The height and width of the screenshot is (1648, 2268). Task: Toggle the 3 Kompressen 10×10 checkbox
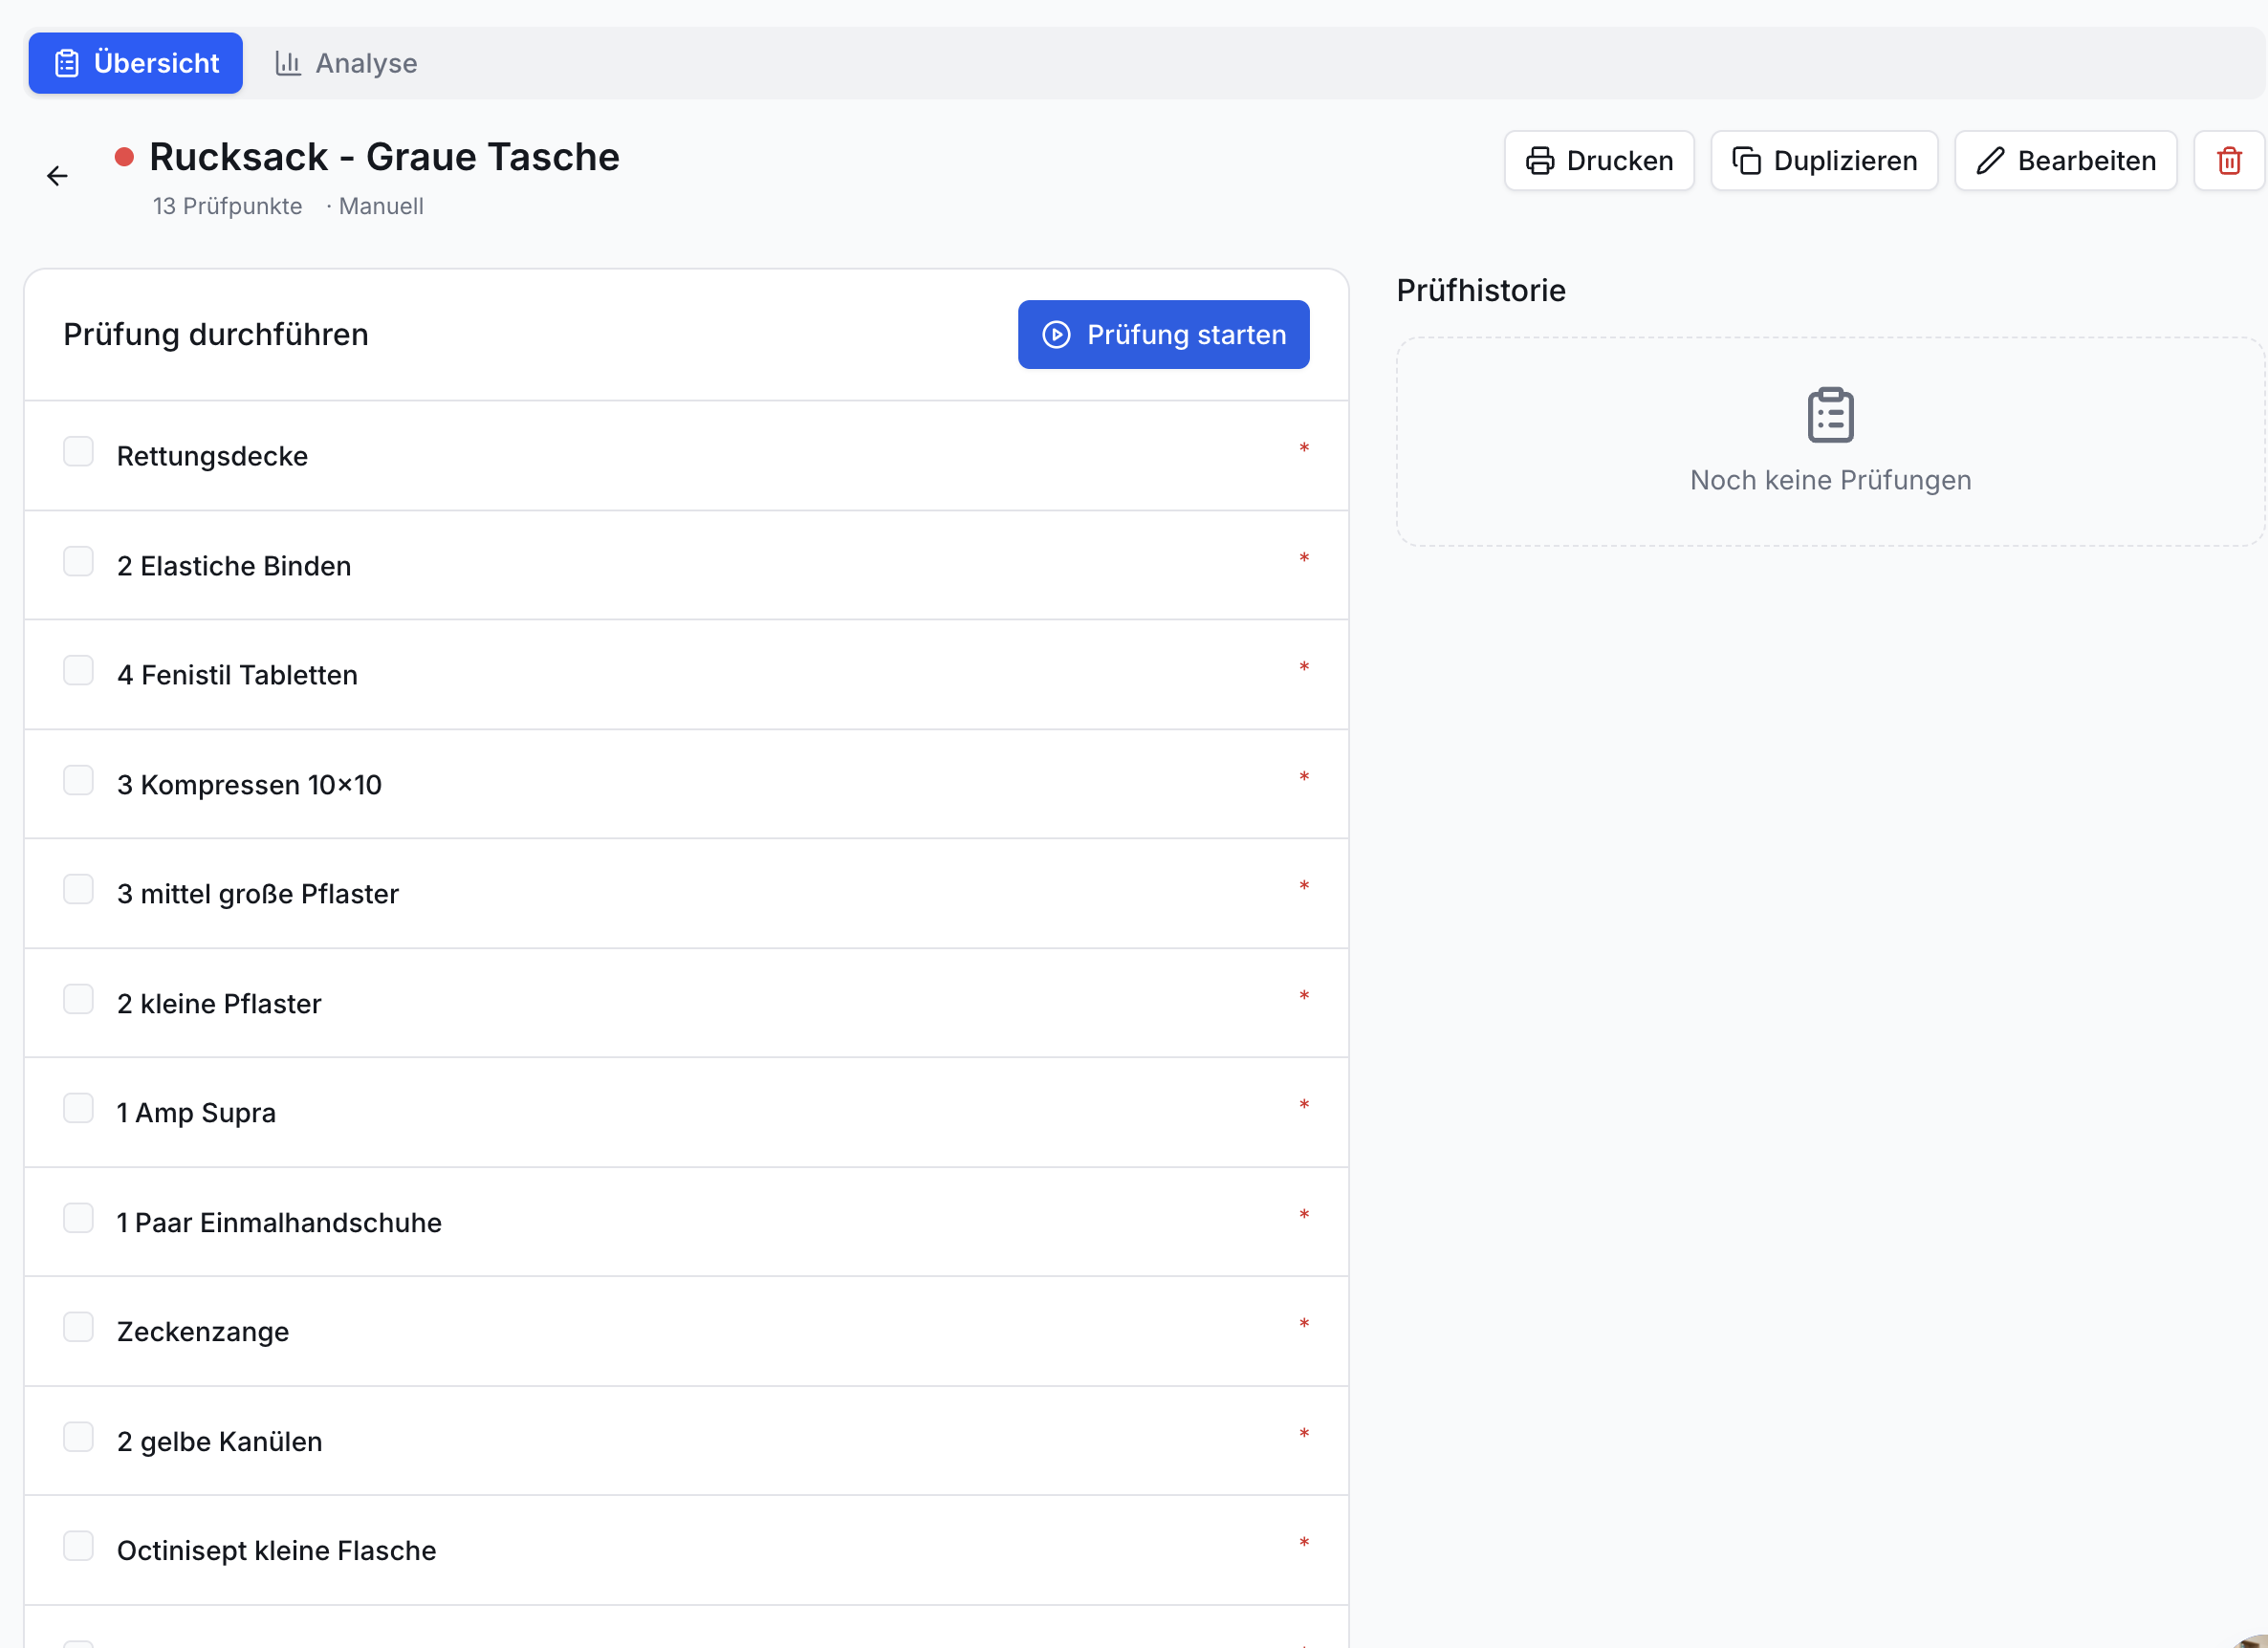tap(78, 780)
